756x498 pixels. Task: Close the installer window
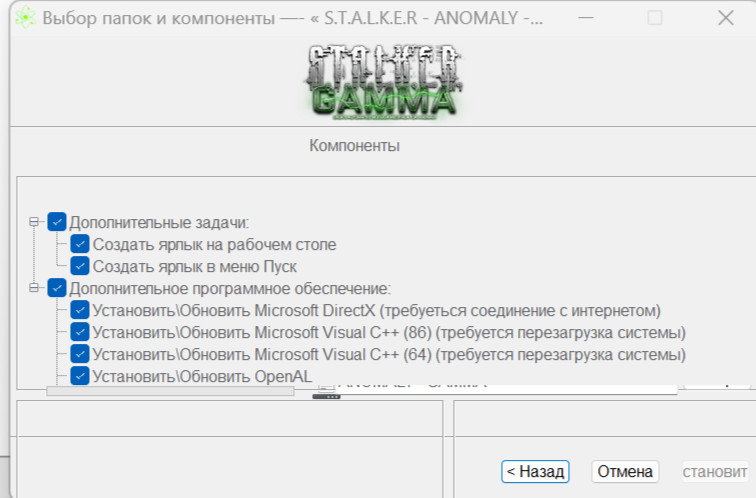click(726, 18)
